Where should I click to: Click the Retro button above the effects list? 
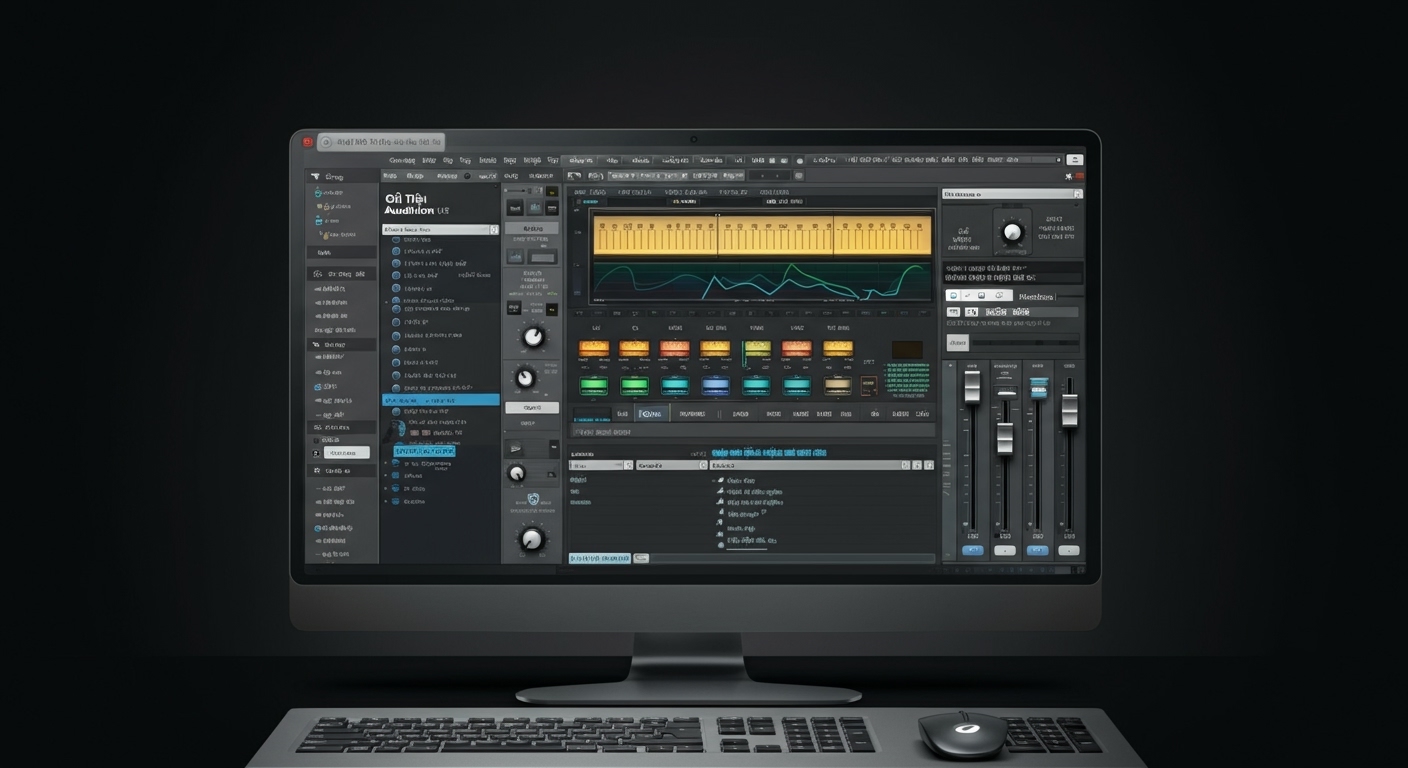point(532,228)
